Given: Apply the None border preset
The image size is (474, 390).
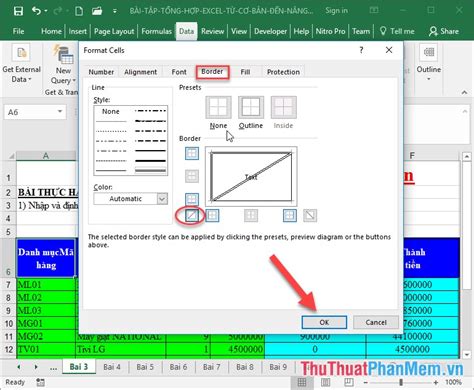Looking at the screenshot, I should point(218,107).
